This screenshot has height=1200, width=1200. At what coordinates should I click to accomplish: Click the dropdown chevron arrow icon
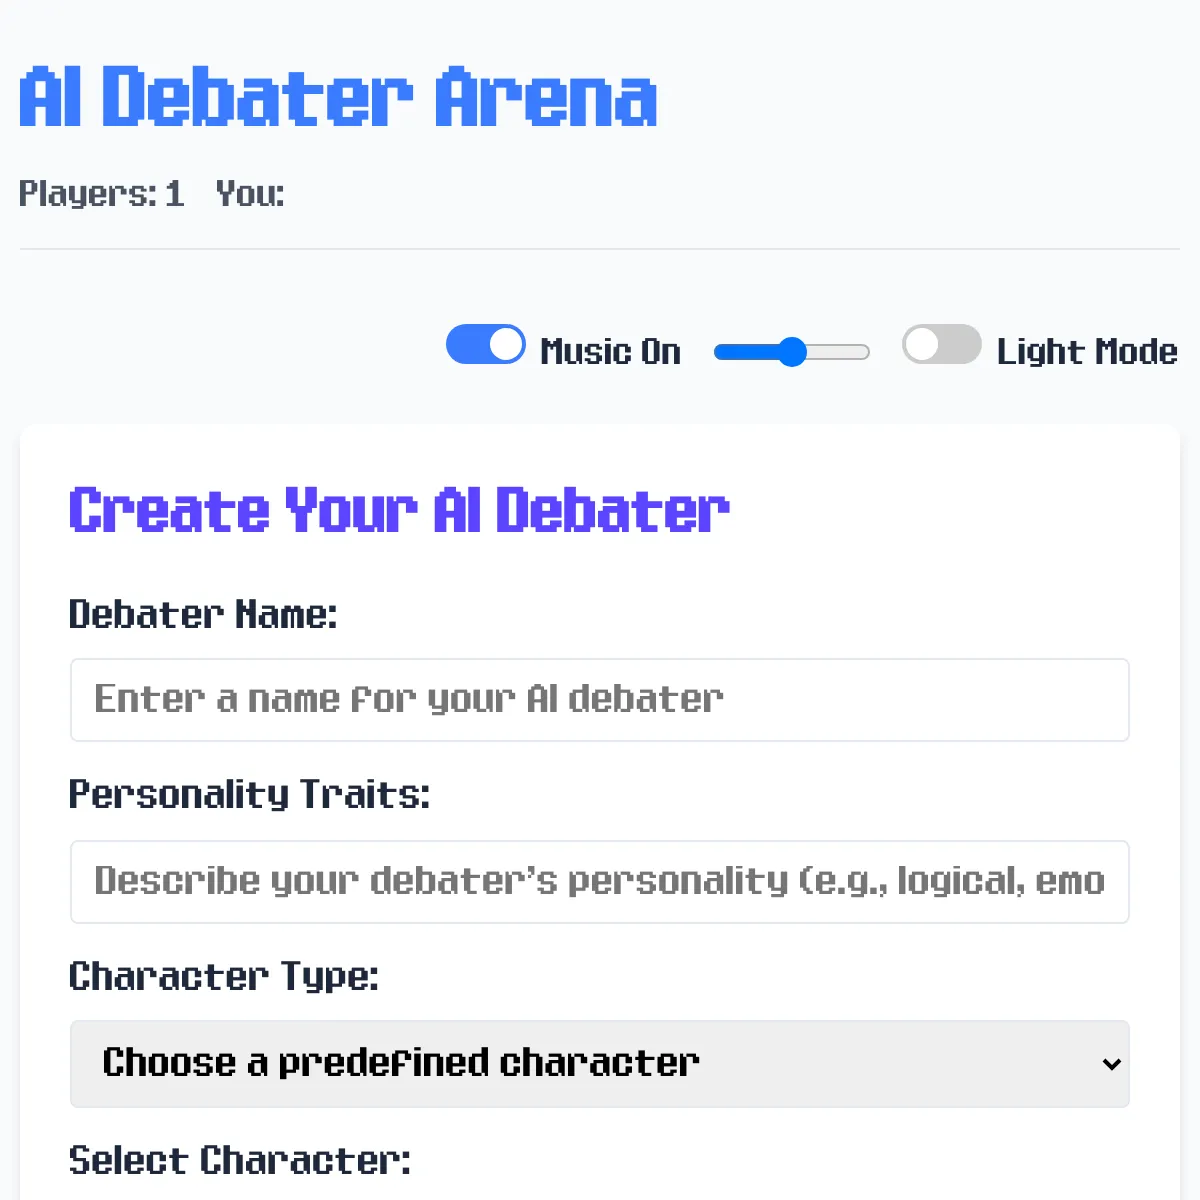tap(1111, 1065)
